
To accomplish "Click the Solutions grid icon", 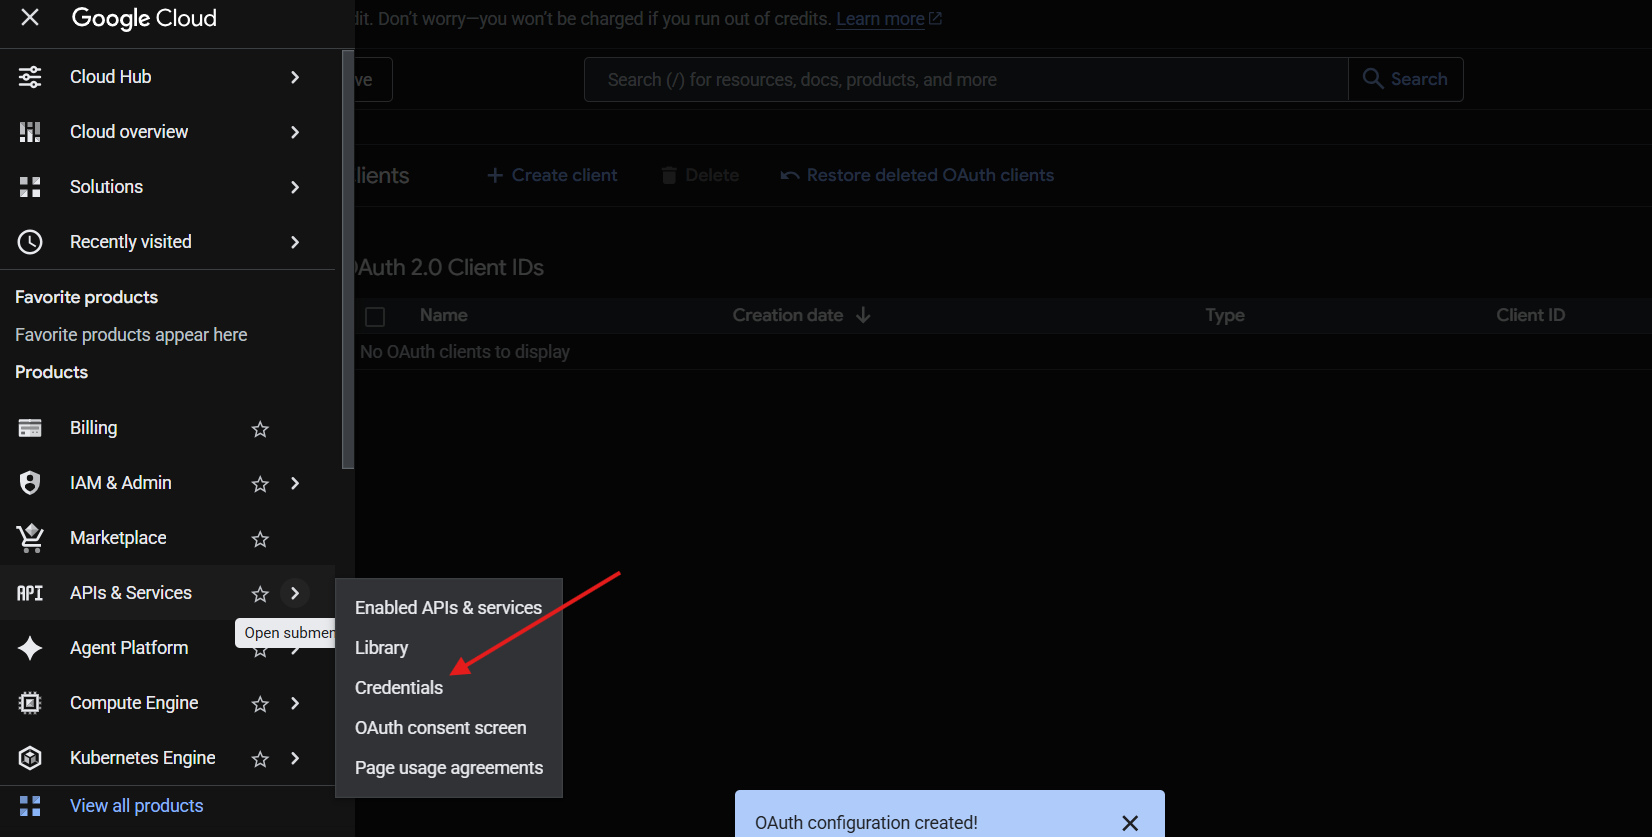I will tap(30, 187).
